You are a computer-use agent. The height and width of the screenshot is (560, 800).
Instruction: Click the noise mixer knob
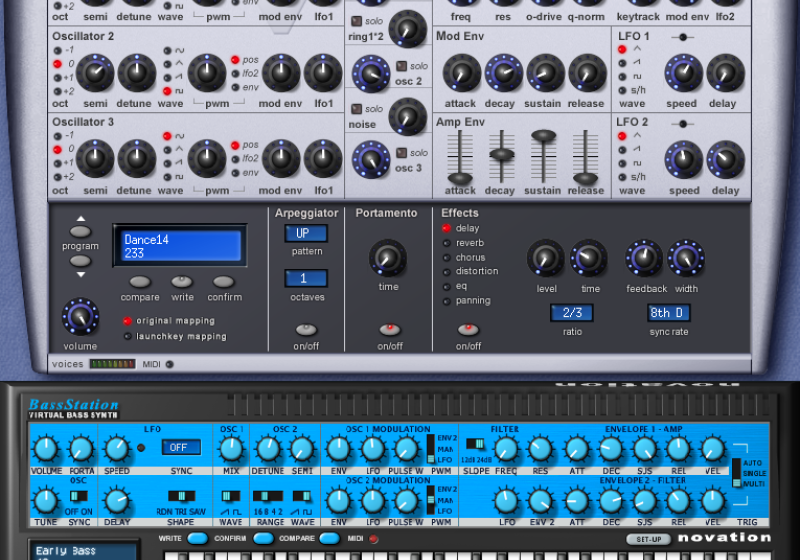coord(408,116)
